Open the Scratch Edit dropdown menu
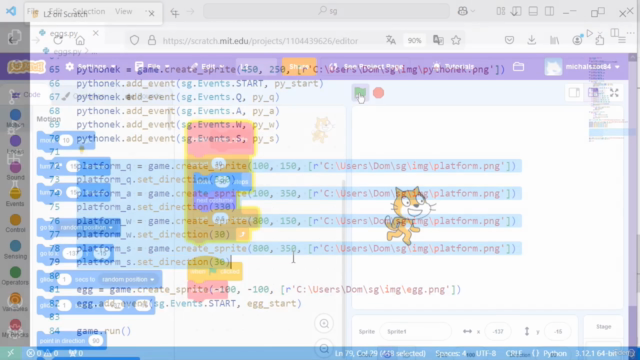 pyautogui.click(x=207, y=67)
